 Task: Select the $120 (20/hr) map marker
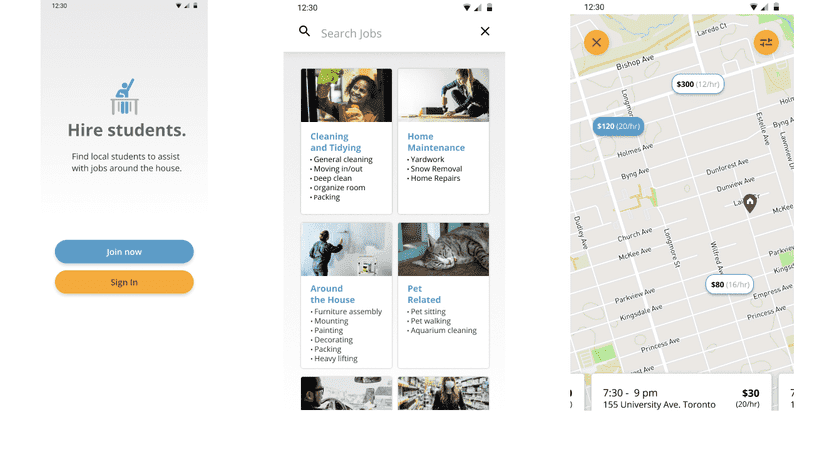tap(618, 127)
